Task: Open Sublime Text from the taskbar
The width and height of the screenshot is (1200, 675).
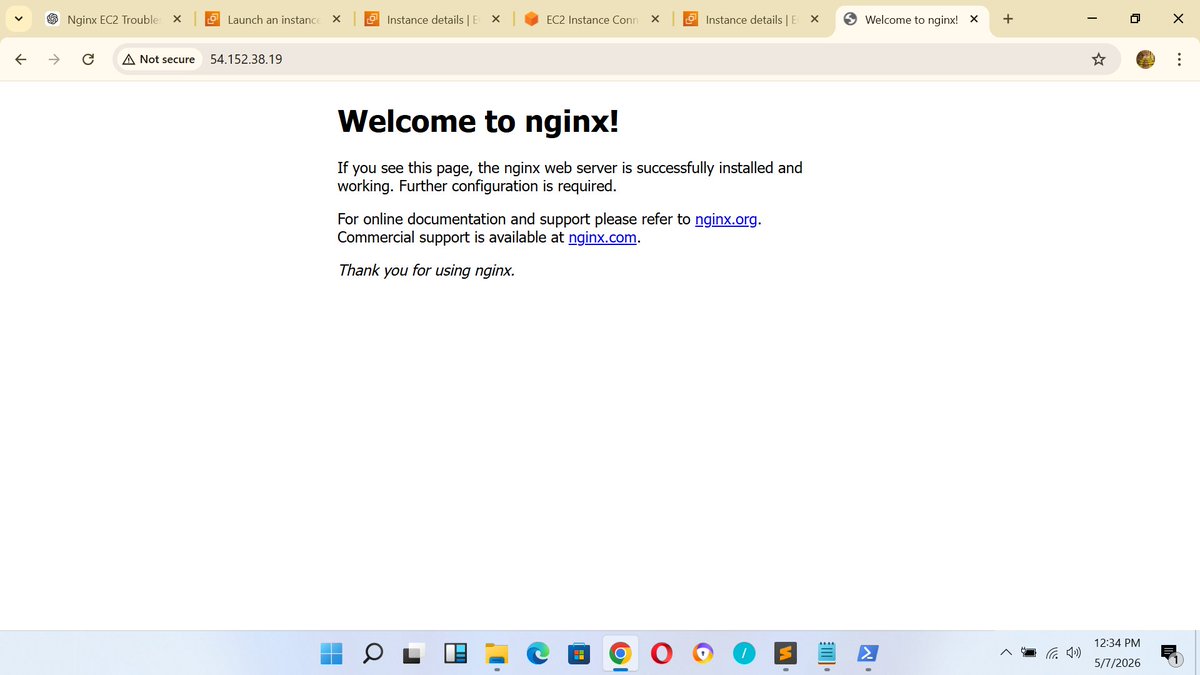Action: 785,654
